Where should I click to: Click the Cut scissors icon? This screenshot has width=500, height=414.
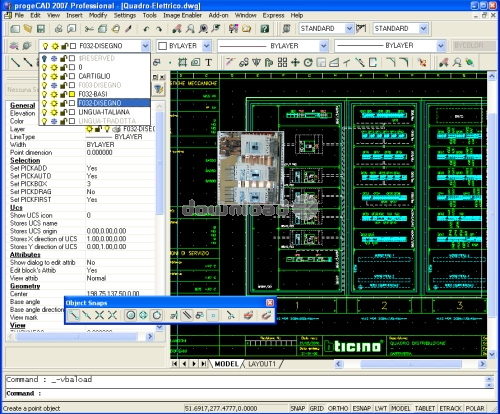(x=89, y=29)
